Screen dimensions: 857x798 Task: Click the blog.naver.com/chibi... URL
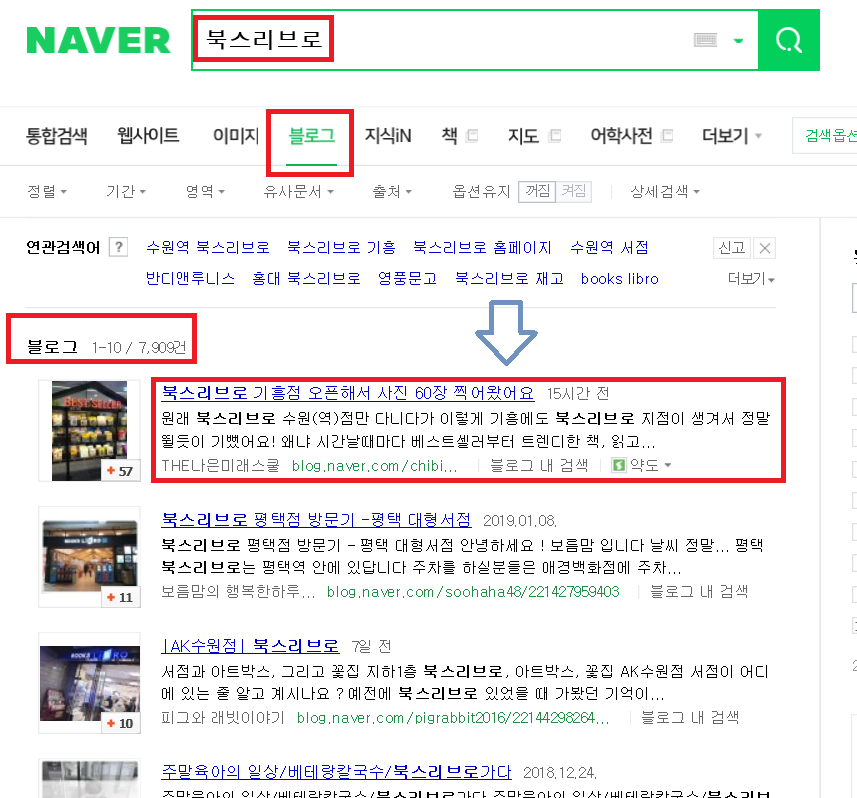tap(374, 466)
